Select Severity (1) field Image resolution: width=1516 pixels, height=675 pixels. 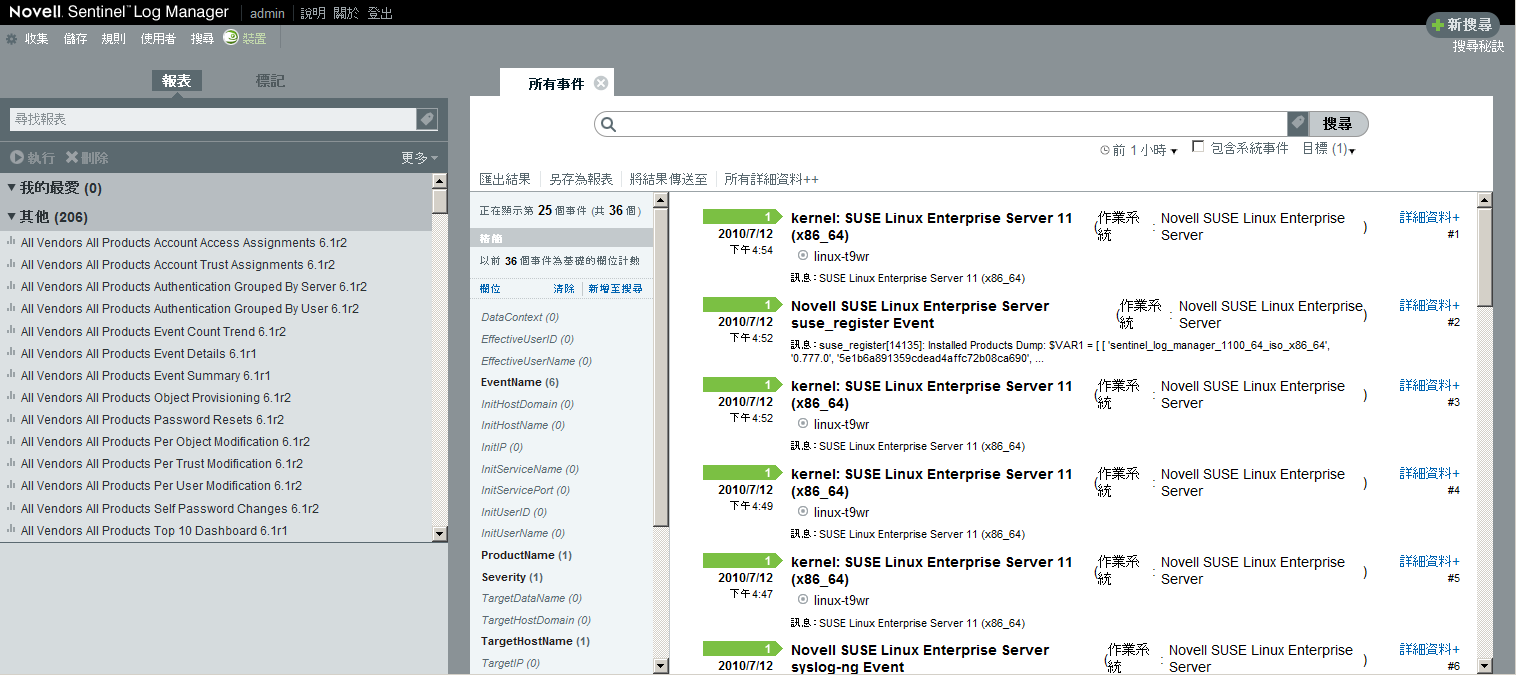click(512, 577)
